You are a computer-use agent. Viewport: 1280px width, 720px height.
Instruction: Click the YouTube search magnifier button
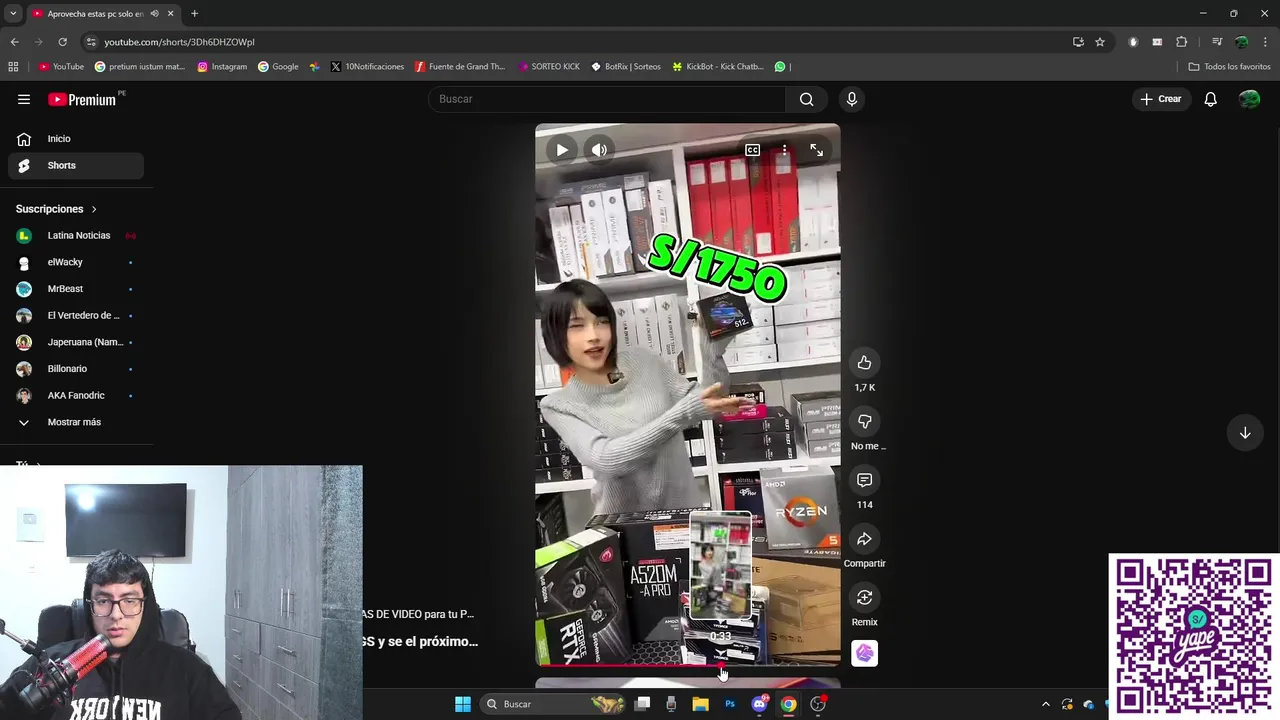807,99
